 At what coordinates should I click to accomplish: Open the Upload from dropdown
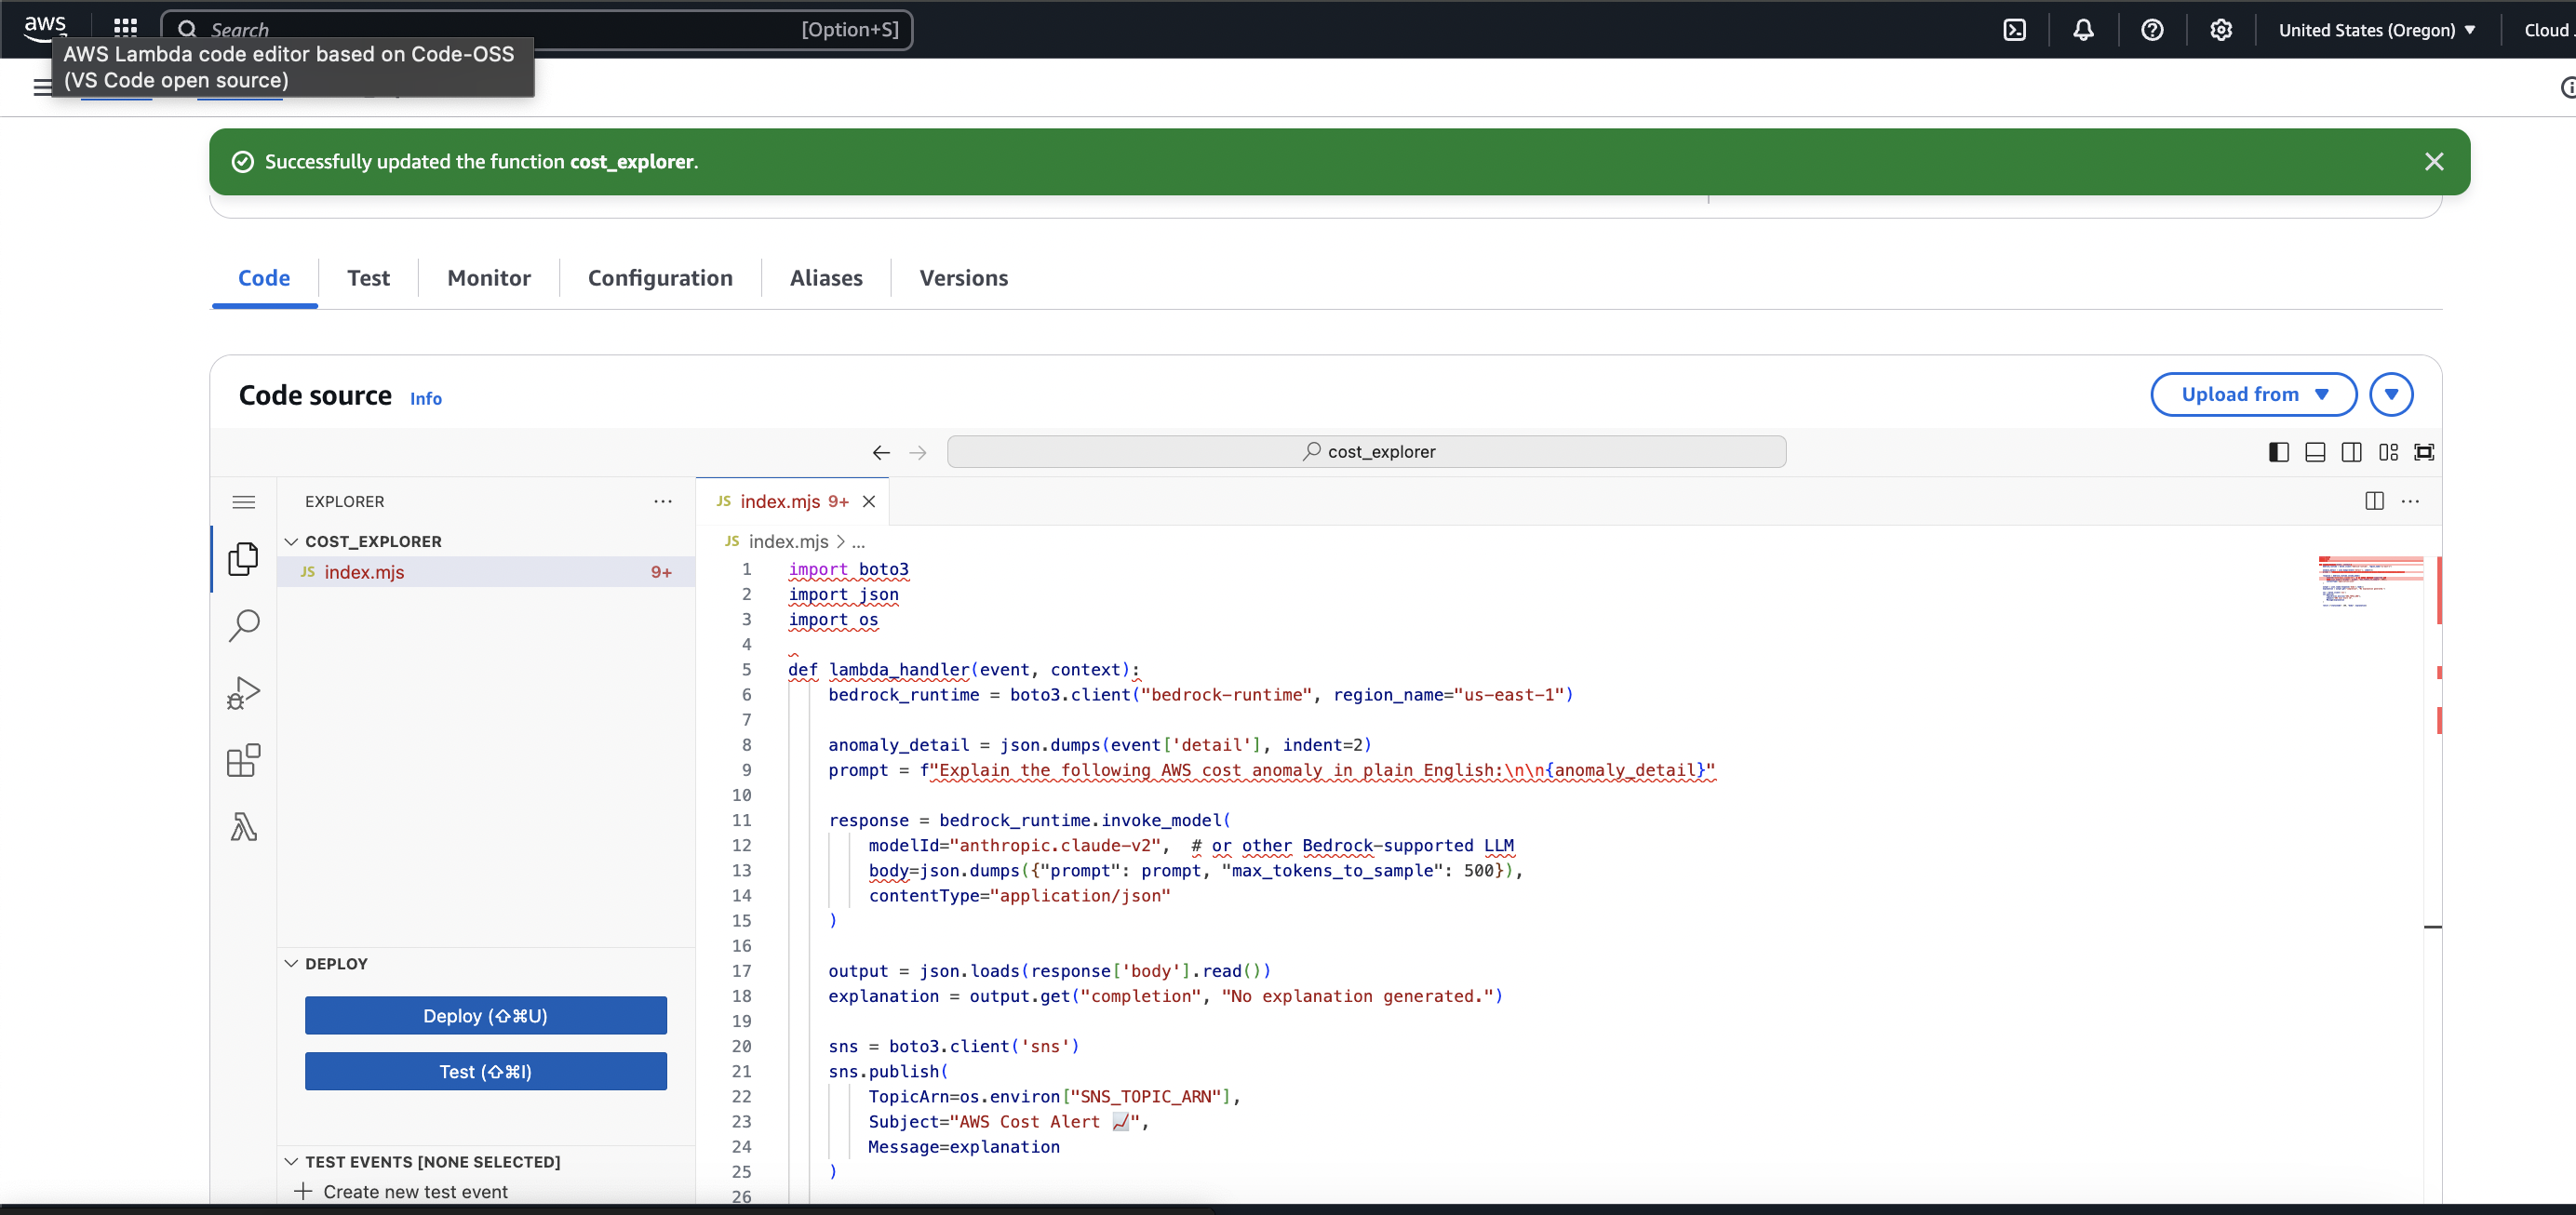2254,395
